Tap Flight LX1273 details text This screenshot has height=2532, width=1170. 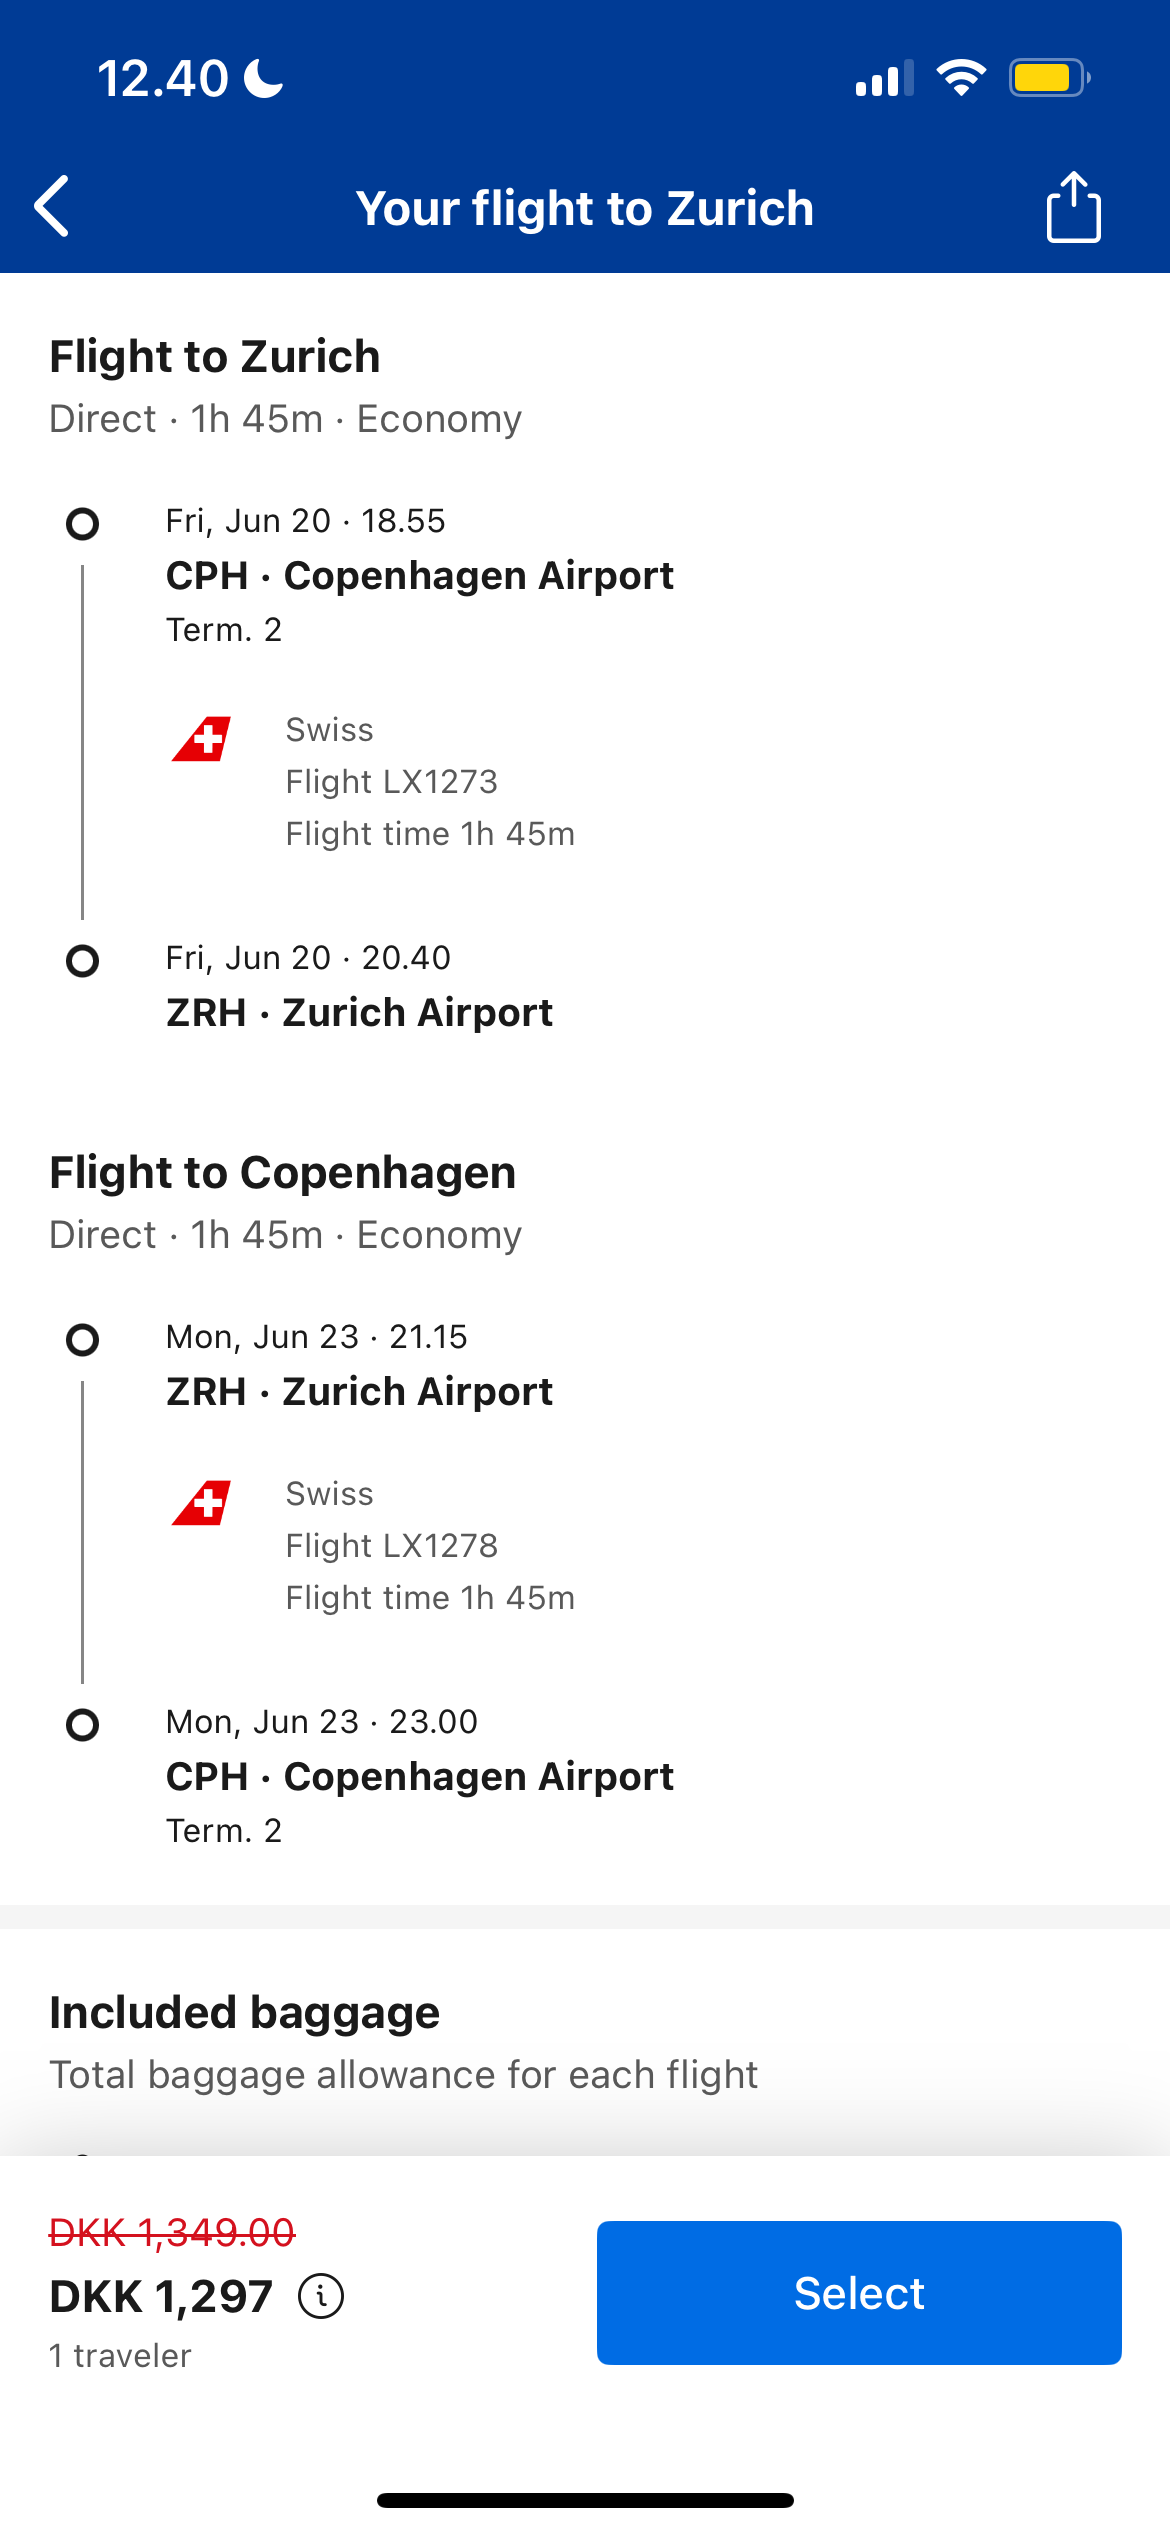[392, 782]
